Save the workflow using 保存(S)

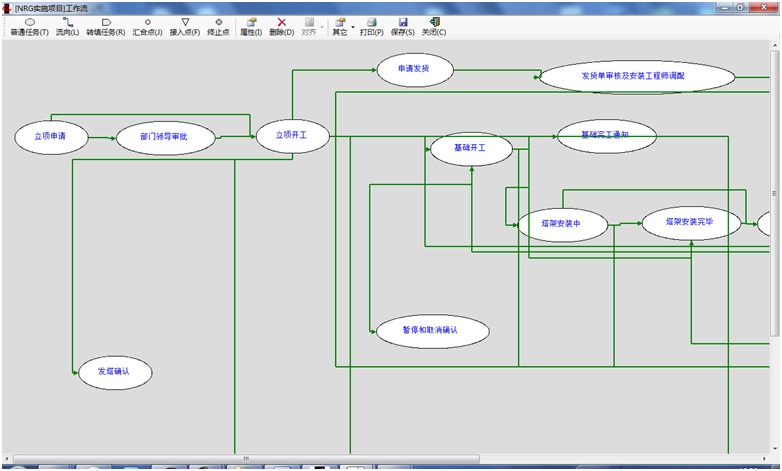(402, 27)
